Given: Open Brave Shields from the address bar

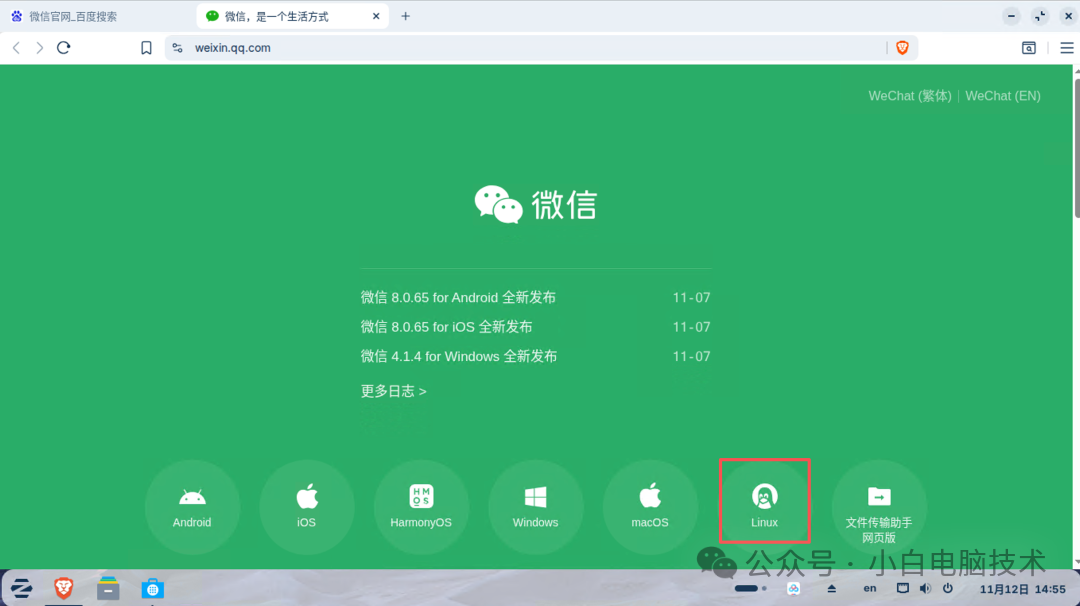Looking at the screenshot, I should click(x=902, y=47).
